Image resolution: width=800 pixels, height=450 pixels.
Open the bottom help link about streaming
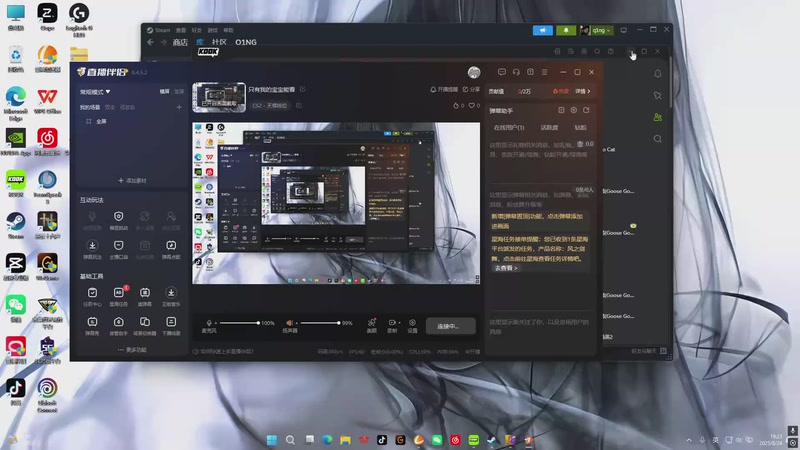(223, 352)
